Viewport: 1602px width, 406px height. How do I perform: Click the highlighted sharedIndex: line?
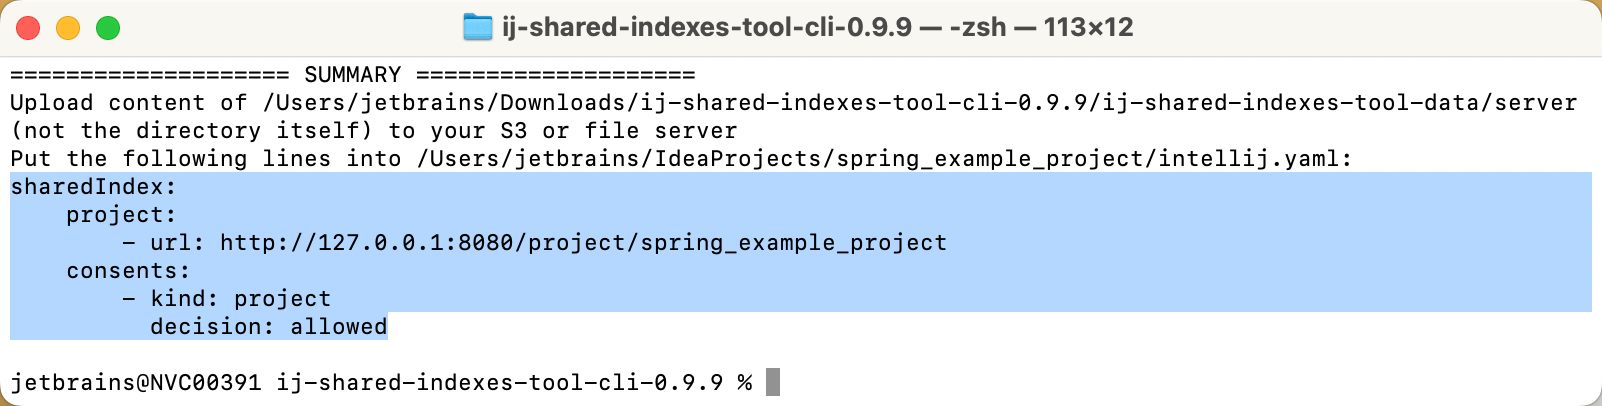pos(93,187)
